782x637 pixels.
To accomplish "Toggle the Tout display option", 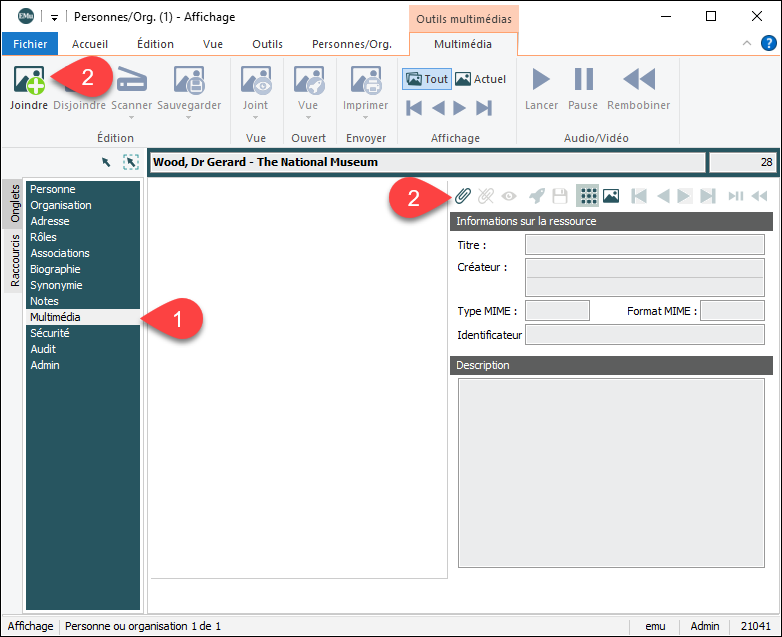I will tap(427, 79).
